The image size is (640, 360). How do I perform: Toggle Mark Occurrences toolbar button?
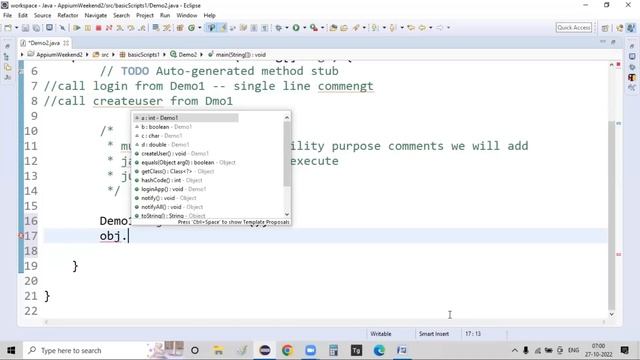click(222, 28)
